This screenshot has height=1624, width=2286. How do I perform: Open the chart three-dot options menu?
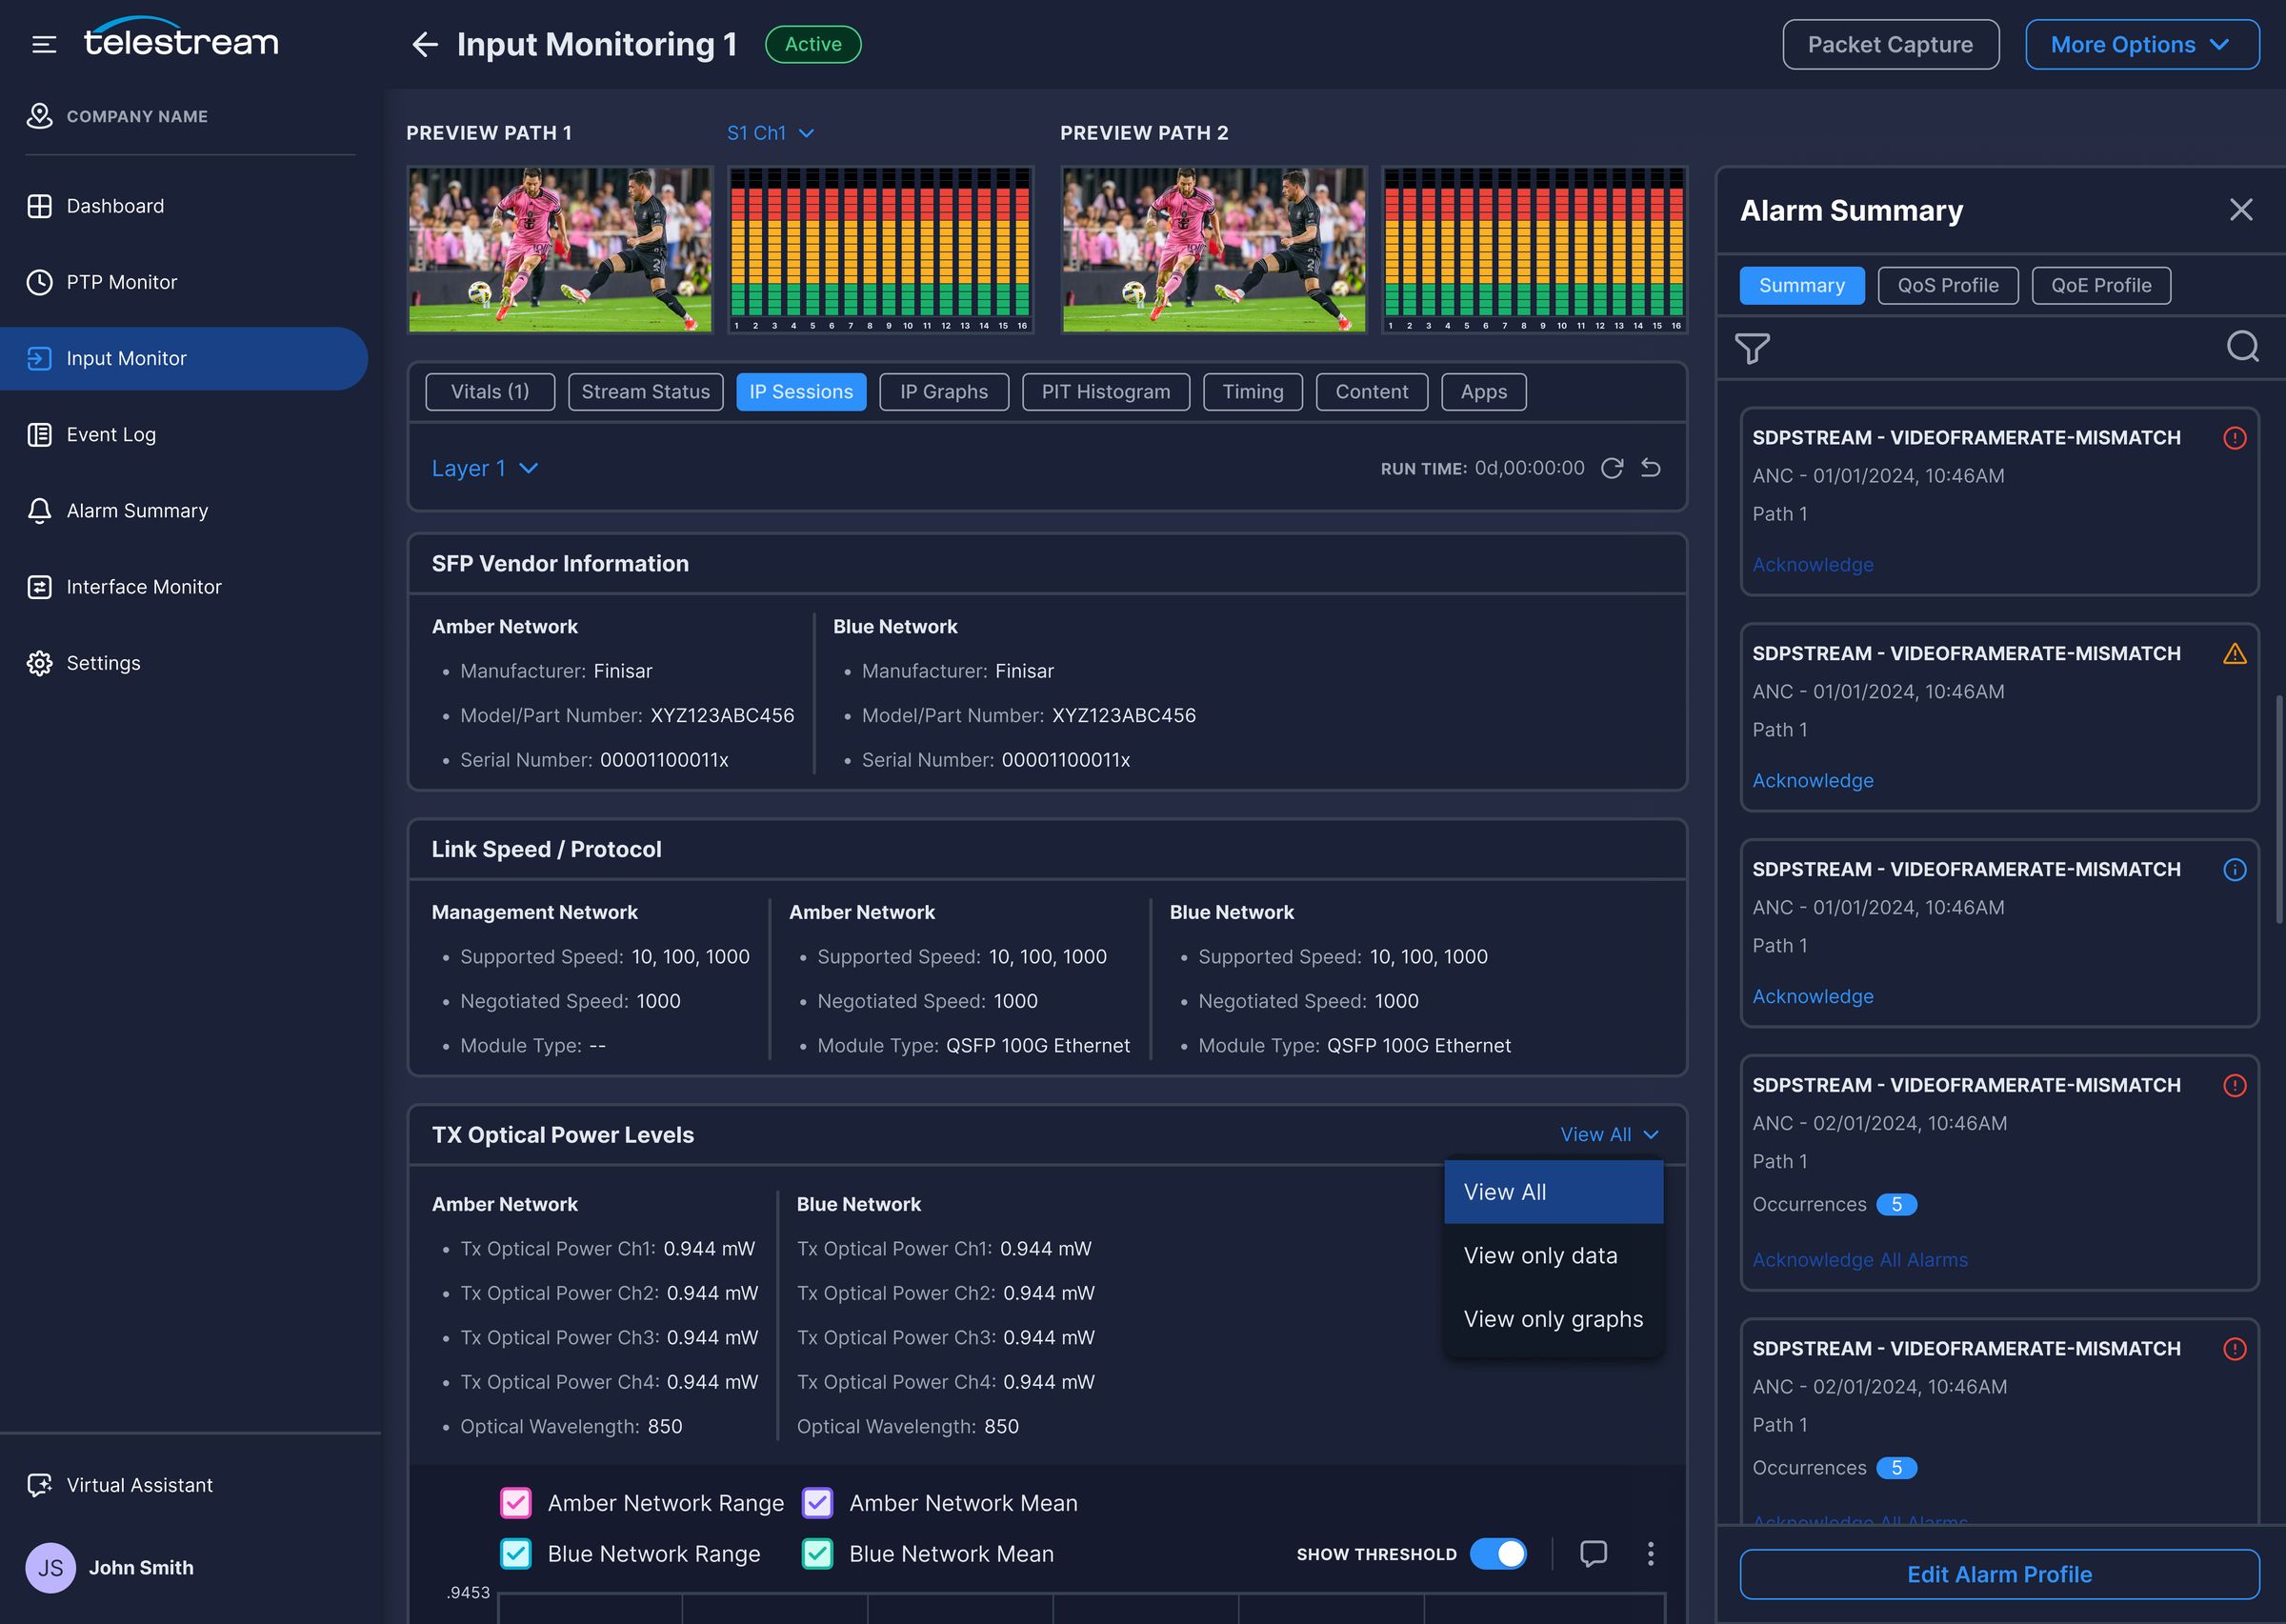click(1650, 1553)
